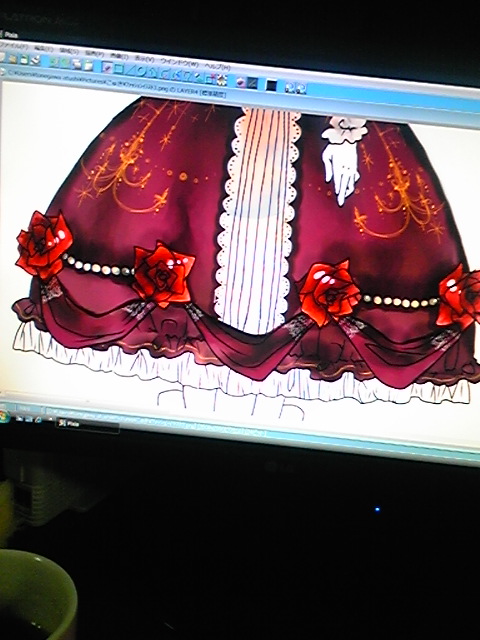Click the Pixia taskbar button
Screen dimensions: 480x640
(87, 424)
